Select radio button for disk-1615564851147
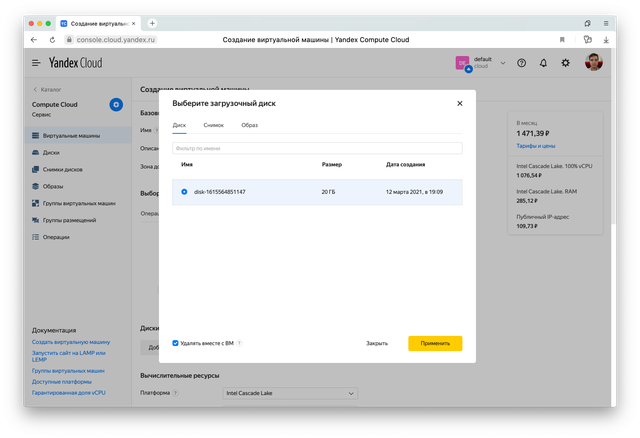The height and width of the screenshot is (438, 640). pos(185,191)
